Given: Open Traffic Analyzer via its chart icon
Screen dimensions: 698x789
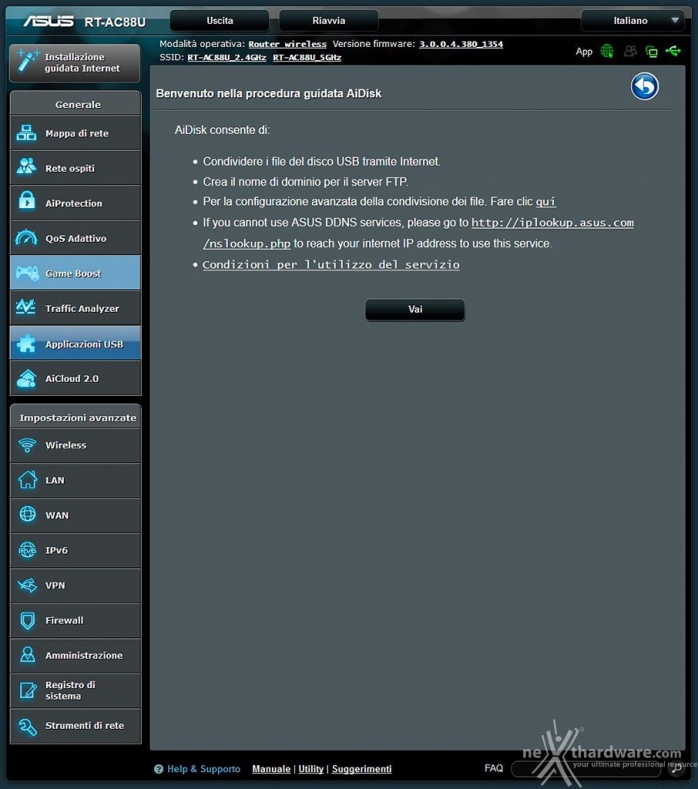Looking at the screenshot, I should [26, 307].
